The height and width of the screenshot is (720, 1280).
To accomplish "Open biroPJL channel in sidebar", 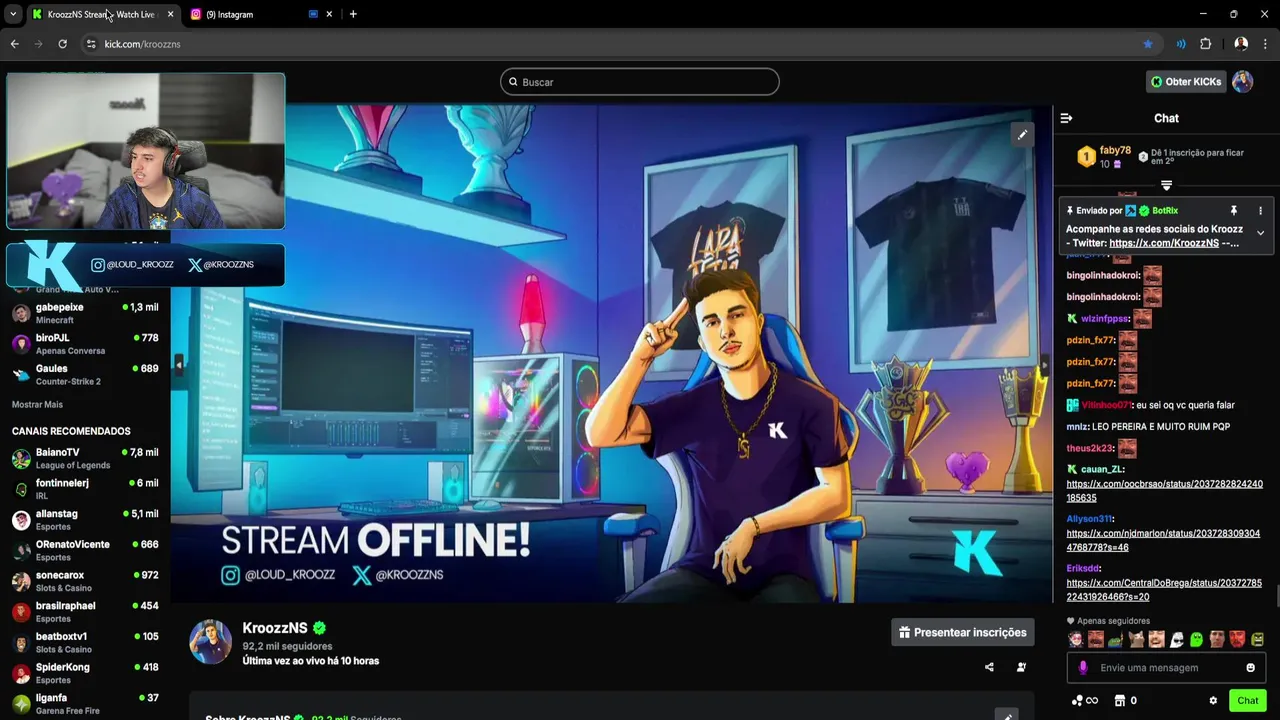I will pos(85,344).
